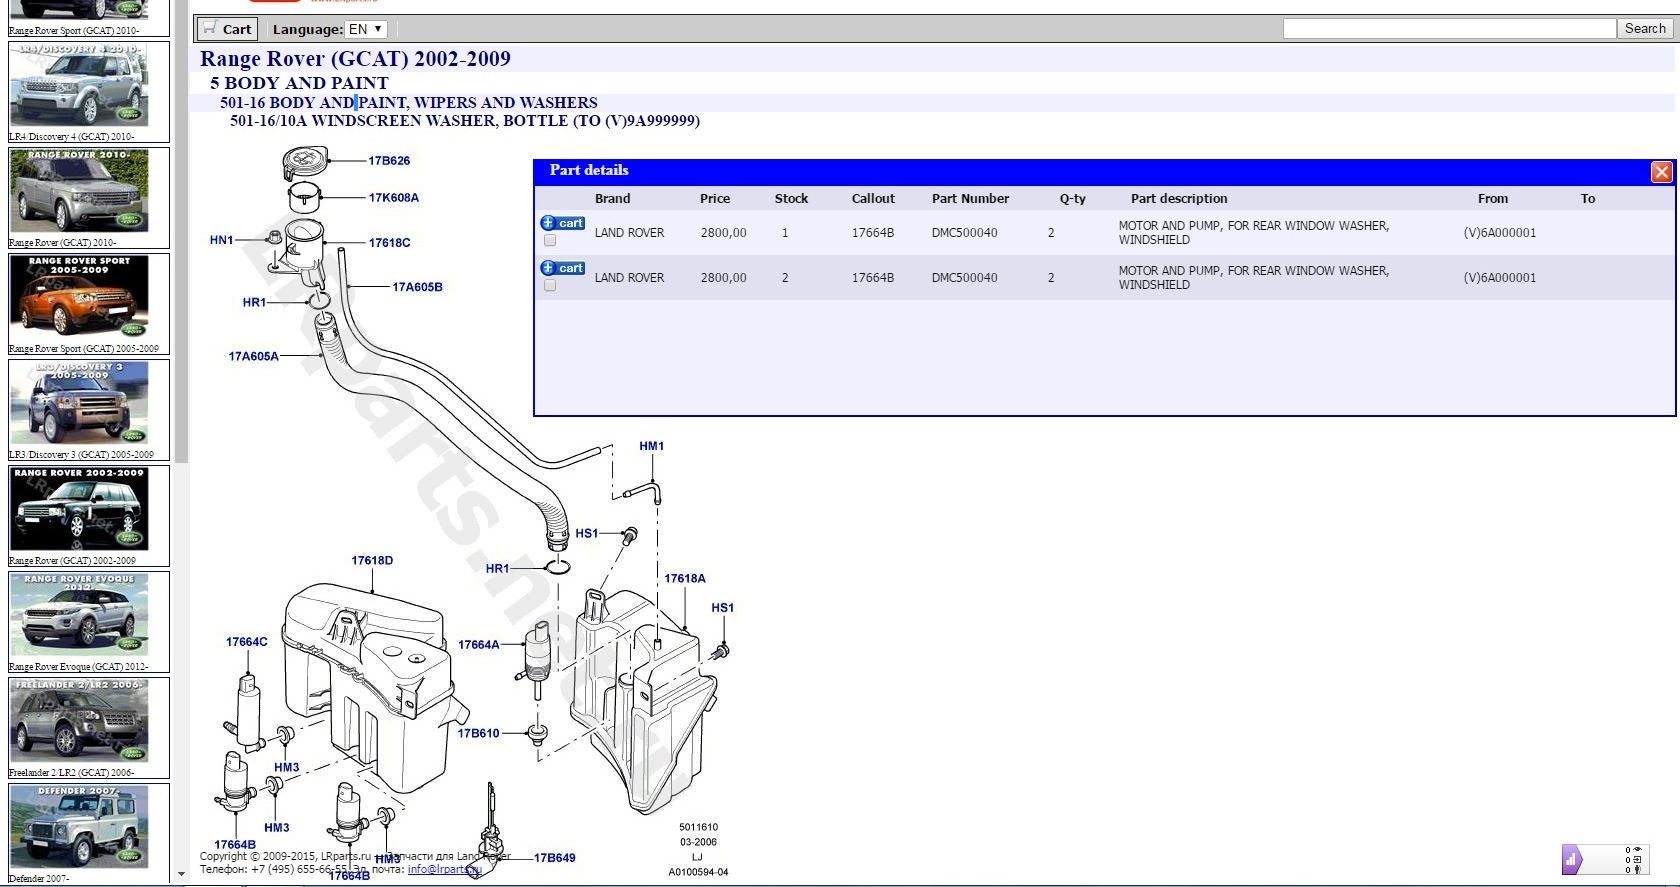Click callout HM1 in diagram
This screenshot has height=887, width=1680.
click(x=651, y=446)
